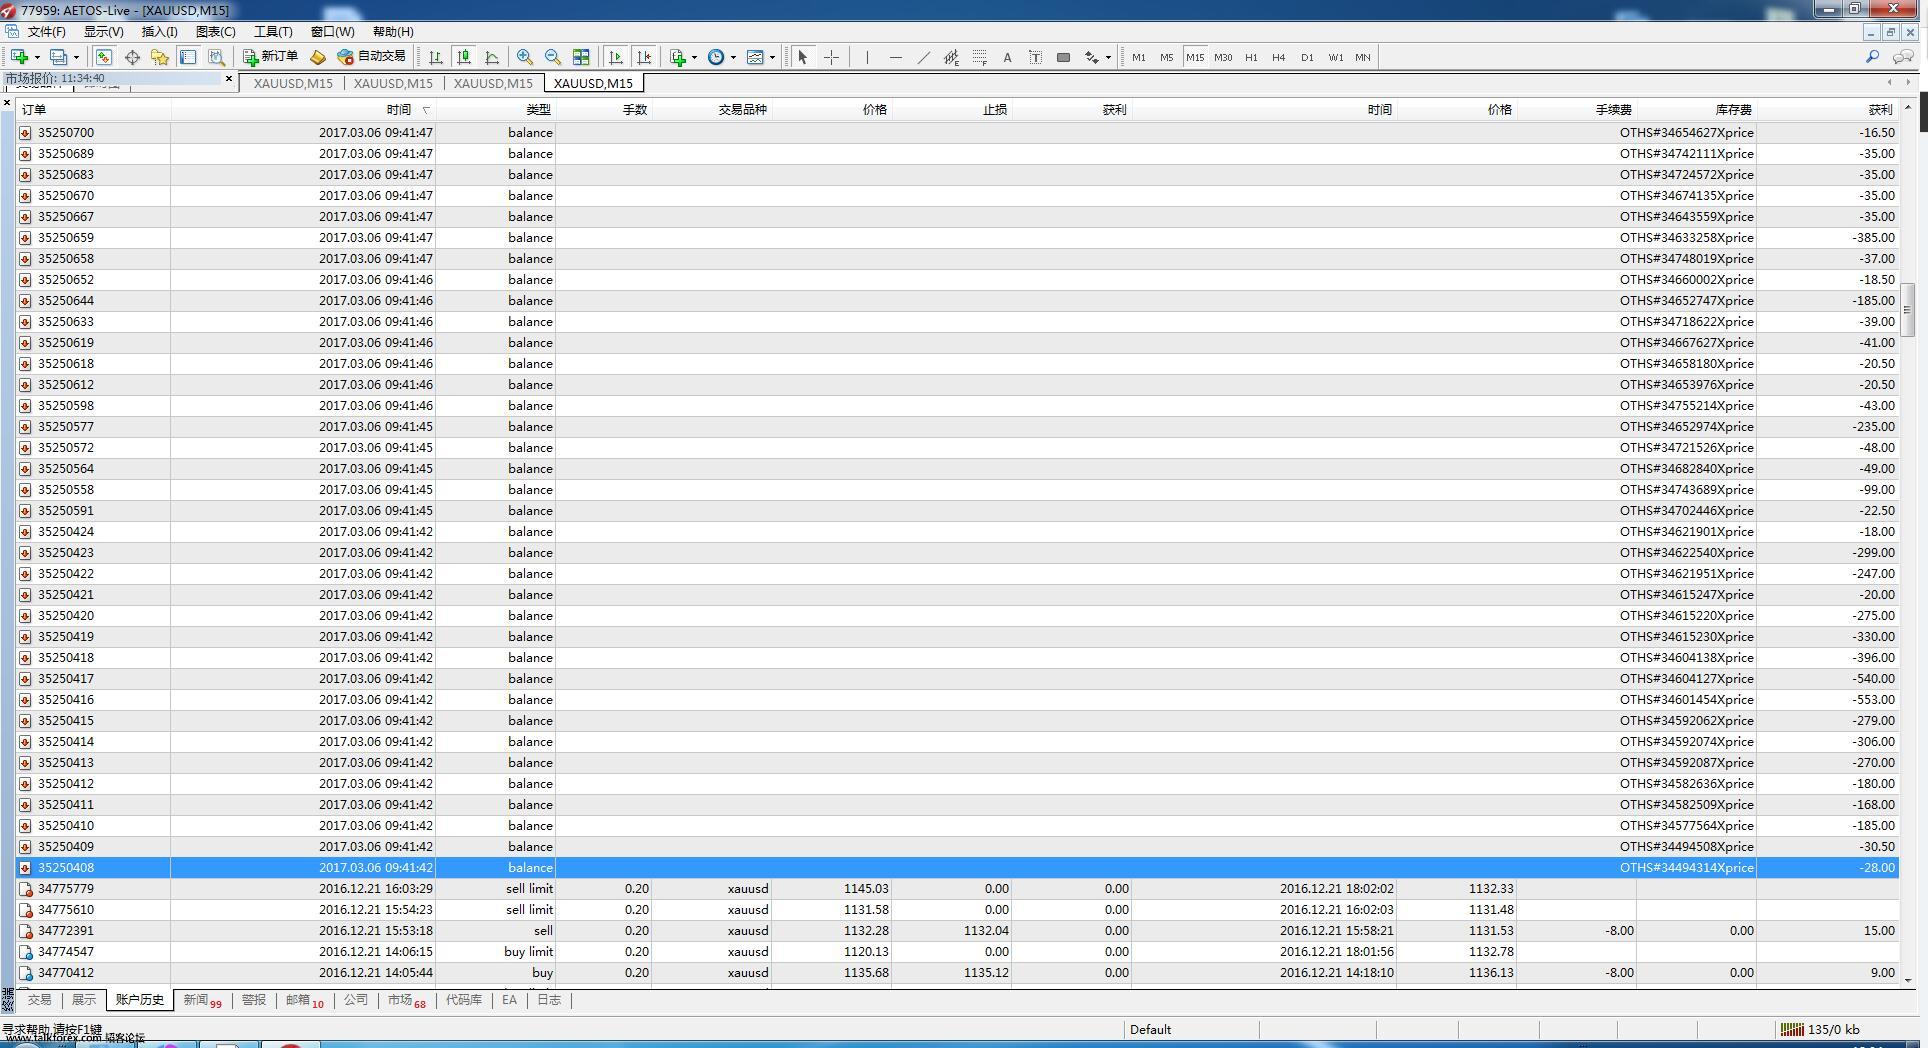Select the Trendline drawing tool
Screen dimensions: 1928x1048
tap(923, 57)
